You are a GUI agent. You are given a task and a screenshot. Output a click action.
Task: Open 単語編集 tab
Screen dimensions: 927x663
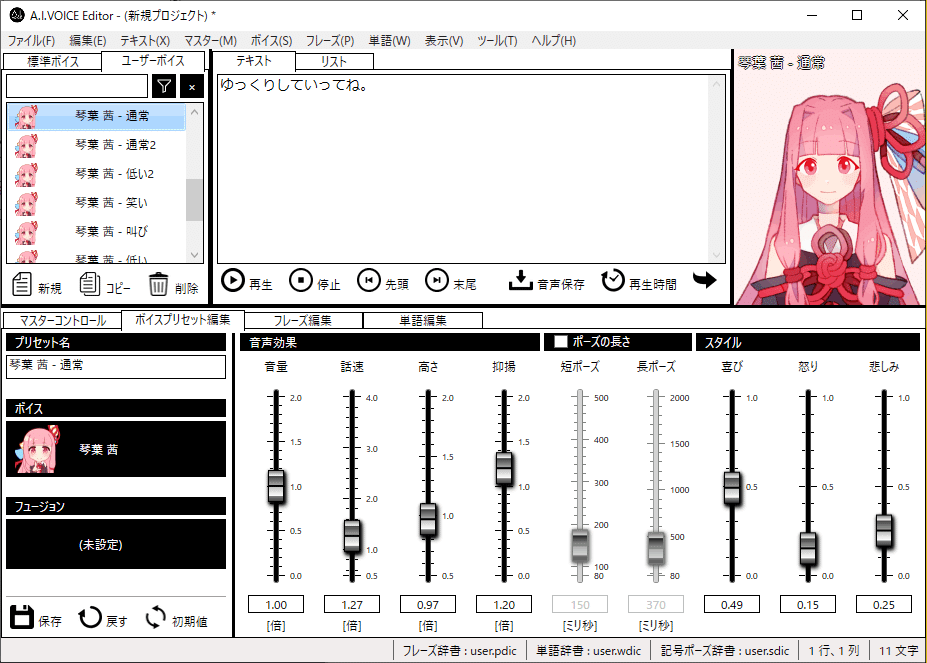pos(423,321)
